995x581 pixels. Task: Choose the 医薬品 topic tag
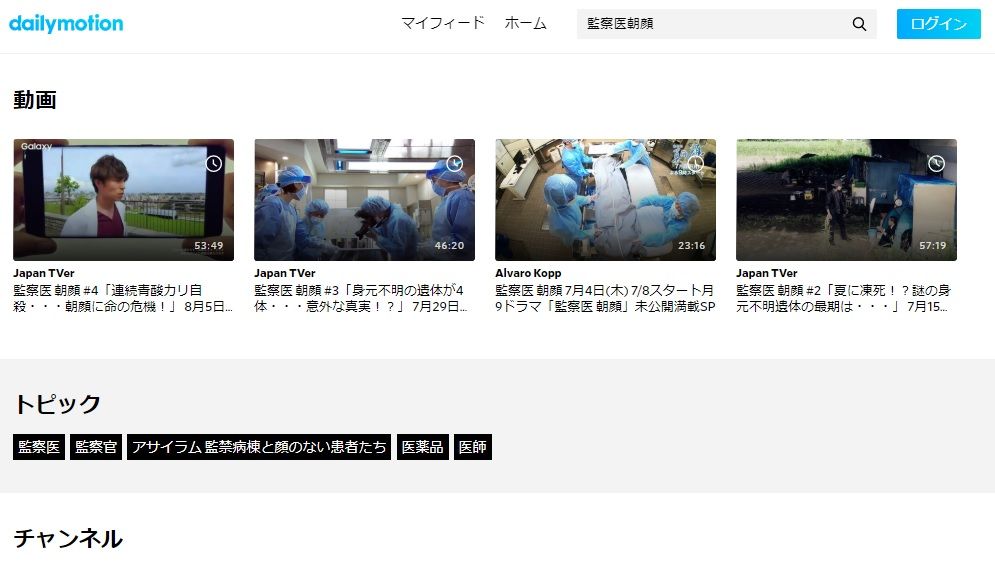(422, 447)
